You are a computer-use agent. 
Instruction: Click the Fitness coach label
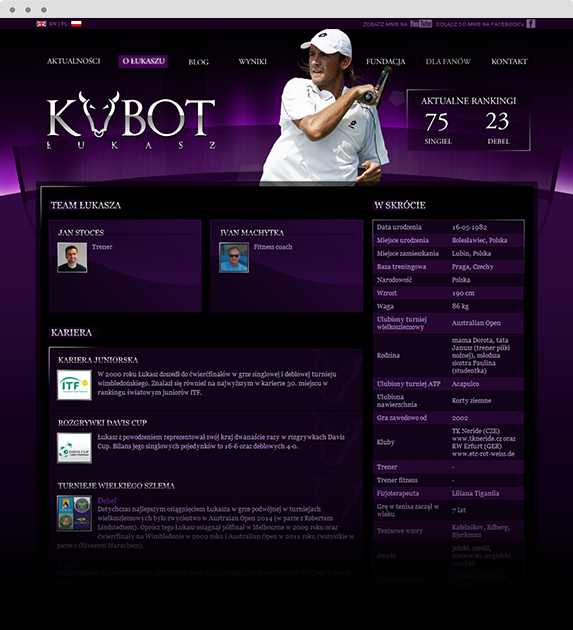point(273,247)
